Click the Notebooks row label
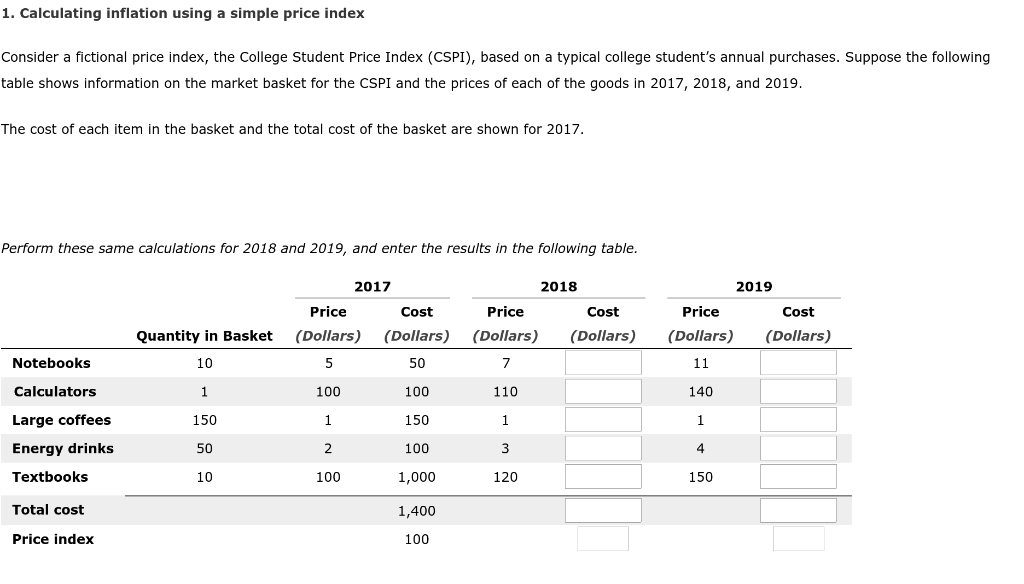The width and height of the screenshot is (1024, 584). pyautogui.click(x=51, y=362)
